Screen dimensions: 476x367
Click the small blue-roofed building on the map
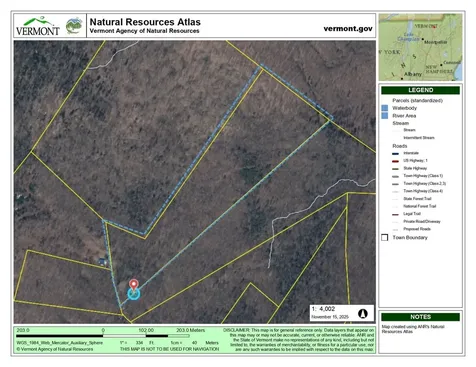(102, 261)
